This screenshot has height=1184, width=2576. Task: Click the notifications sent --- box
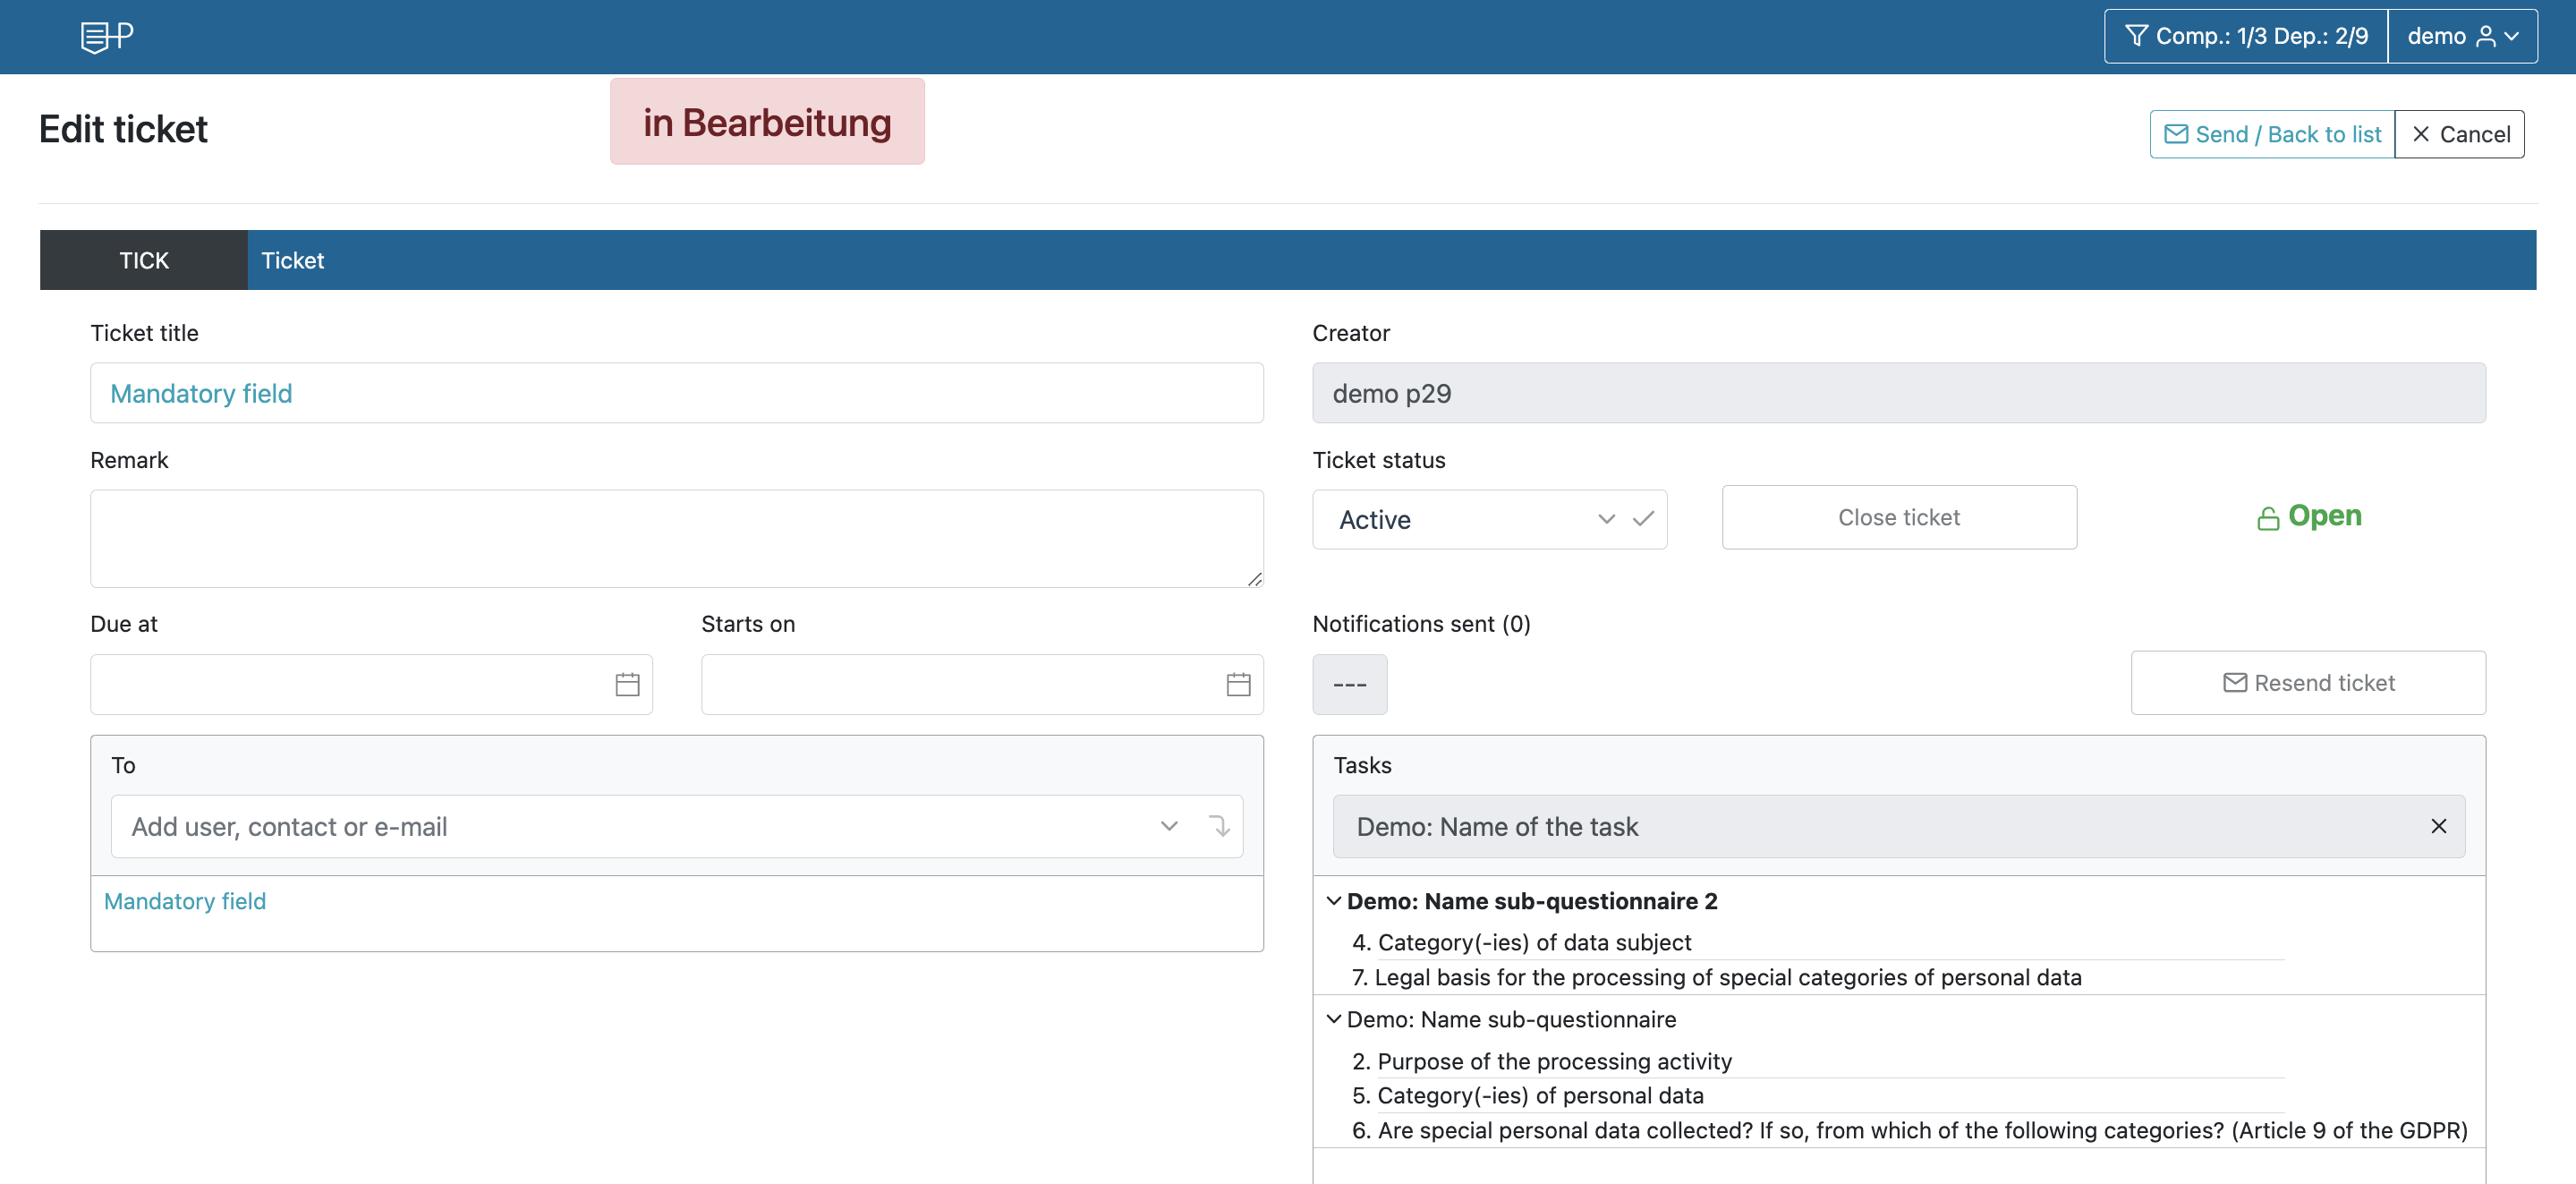tap(1349, 685)
